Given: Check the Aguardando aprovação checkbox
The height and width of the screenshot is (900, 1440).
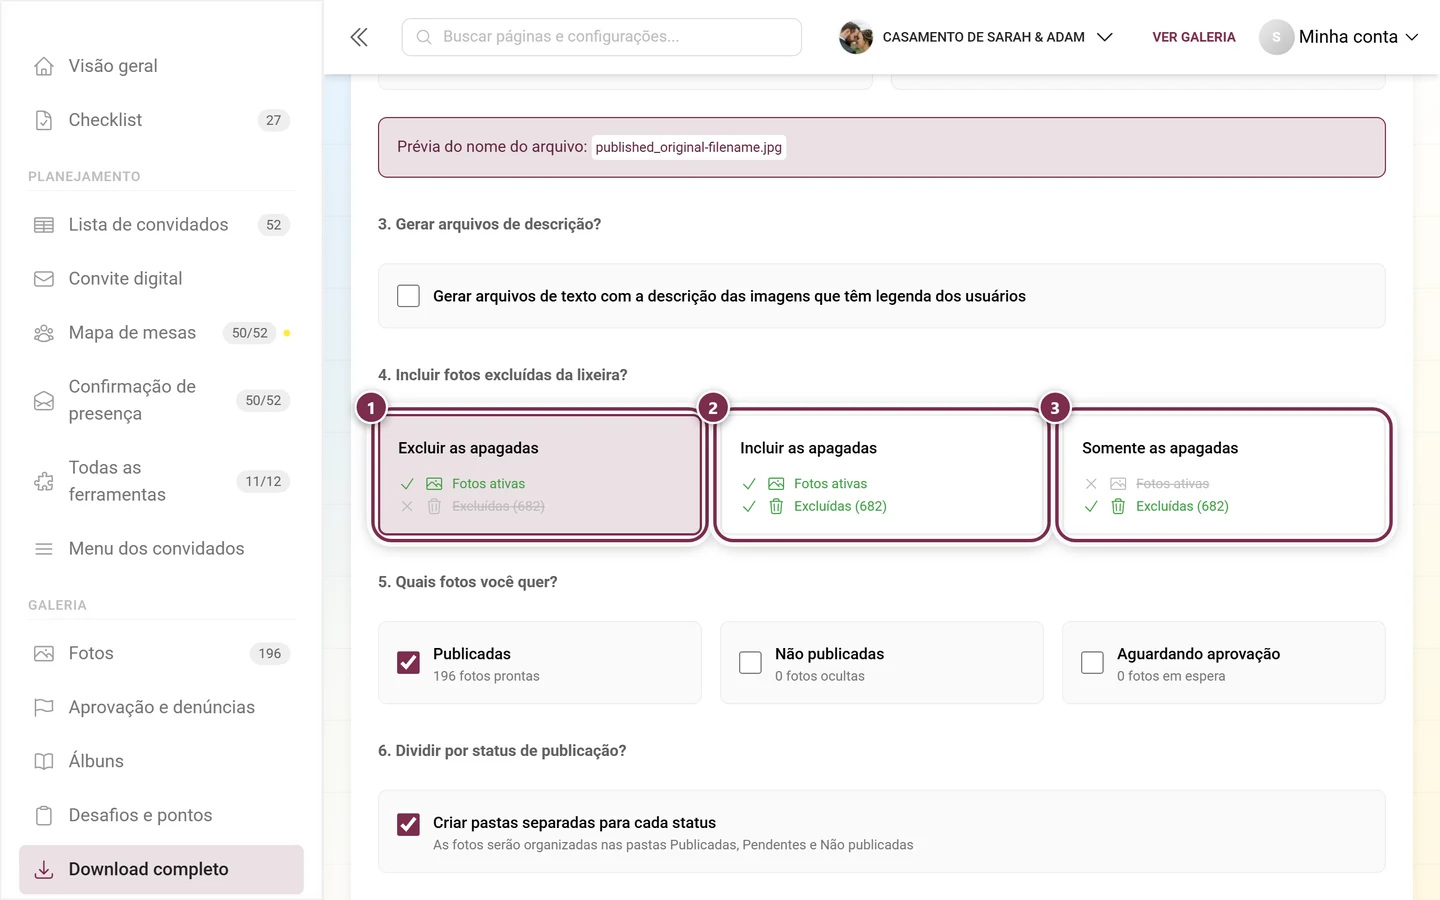Looking at the screenshot, I should tap(1092, 663).
